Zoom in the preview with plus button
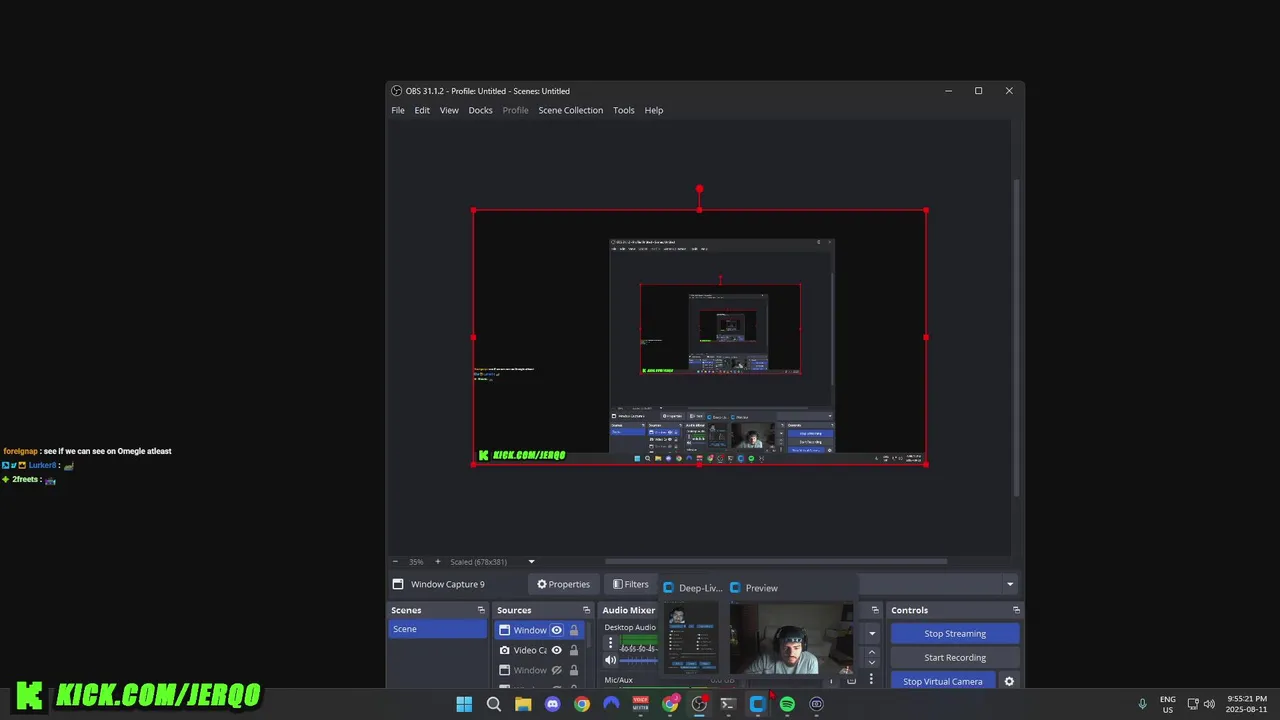The image size is (1280, 720). 437,562
